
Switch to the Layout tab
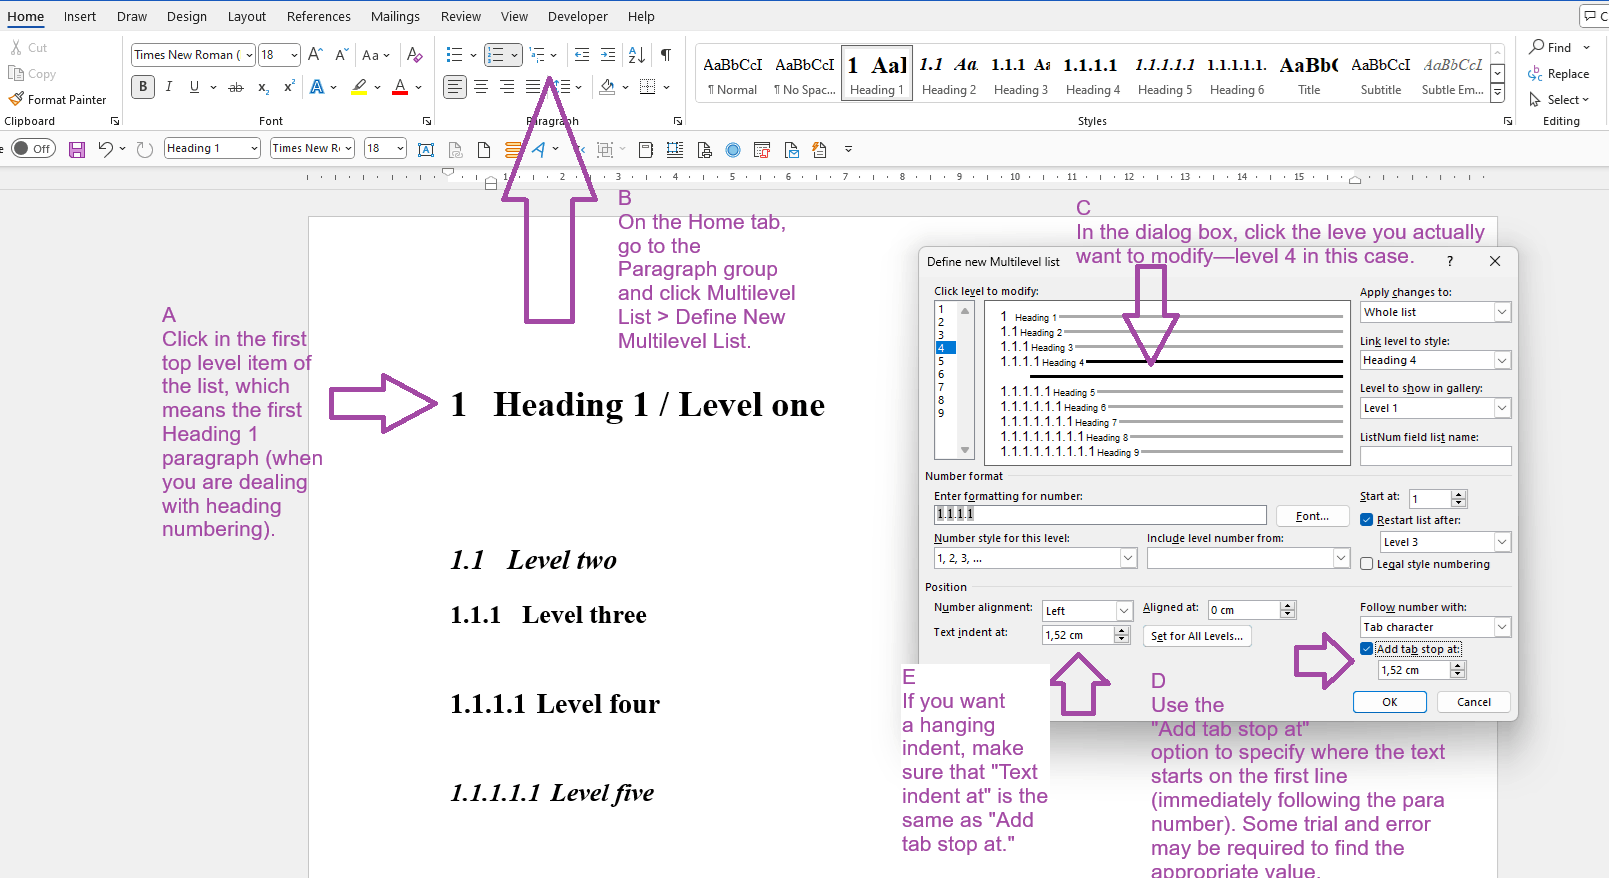(x=247, y=16)
